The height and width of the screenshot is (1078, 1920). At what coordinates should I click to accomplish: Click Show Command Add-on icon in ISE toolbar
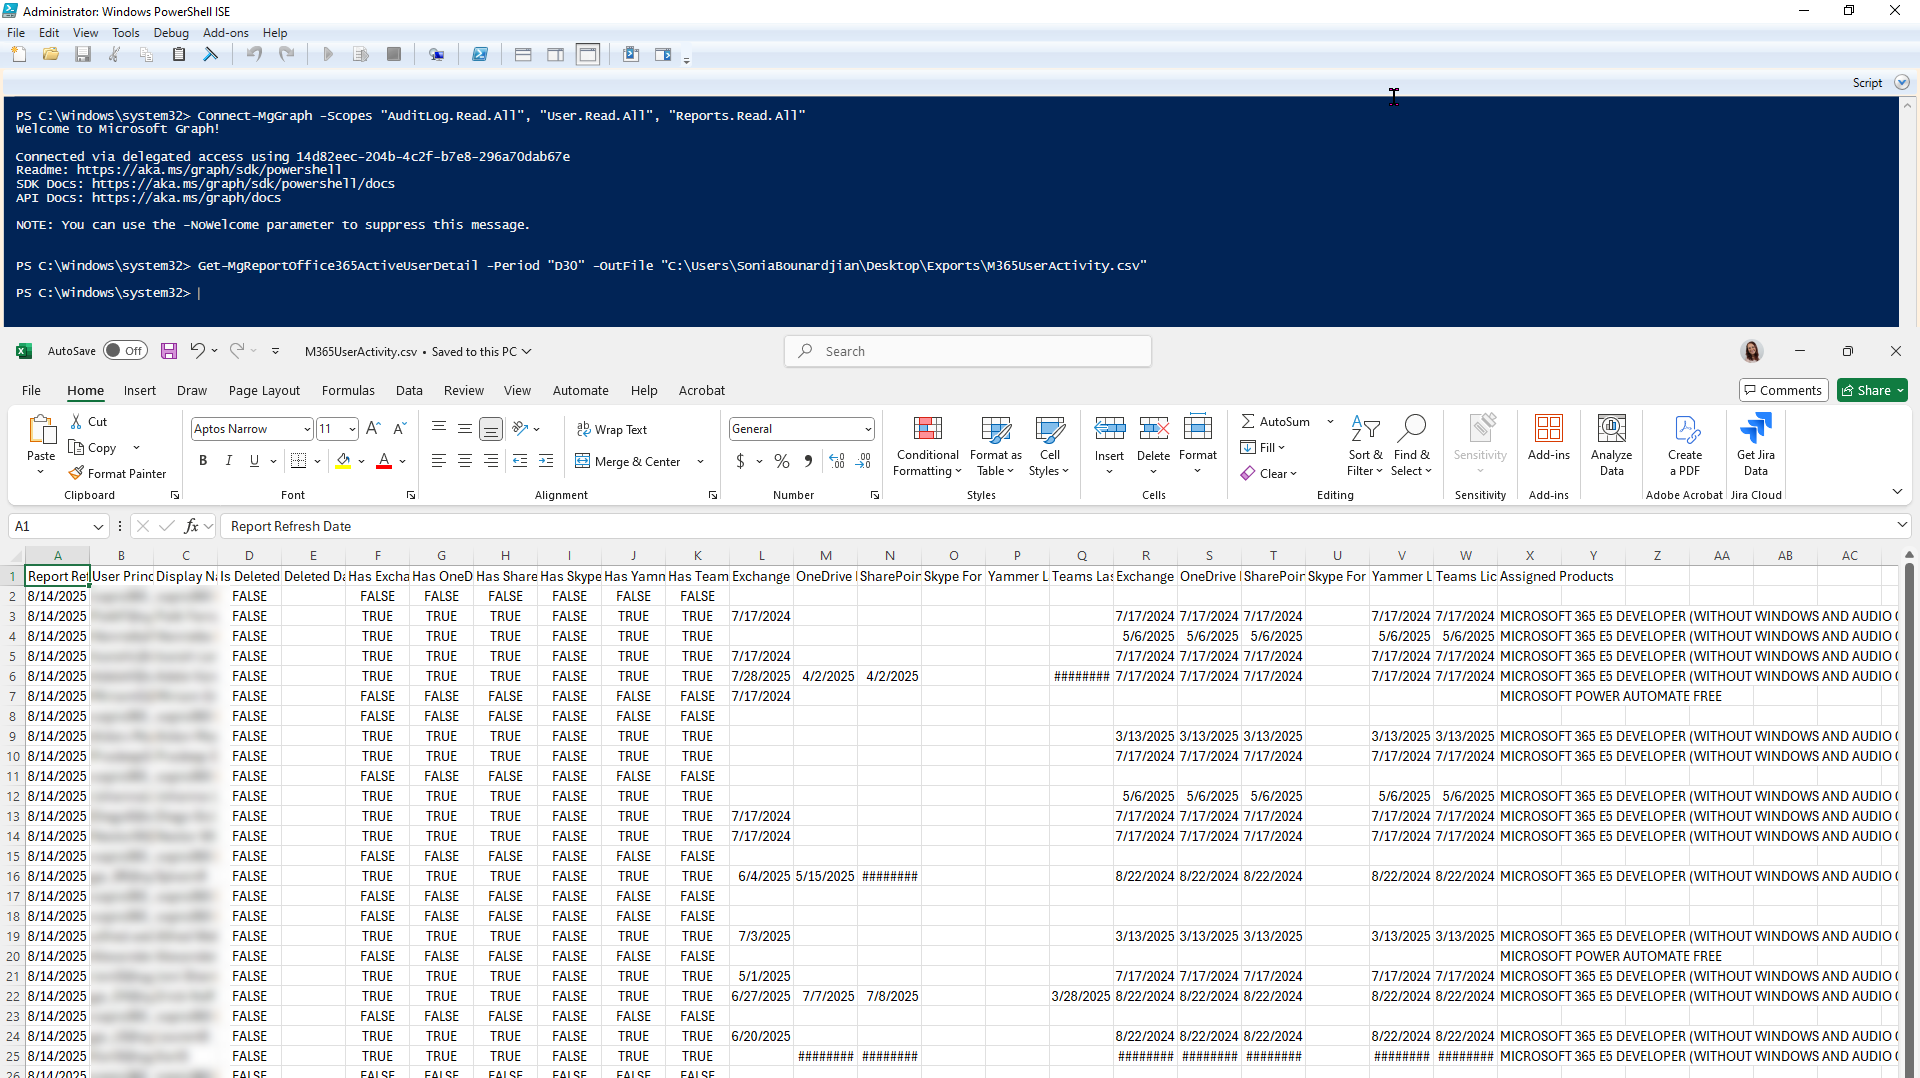pos(663,55)
